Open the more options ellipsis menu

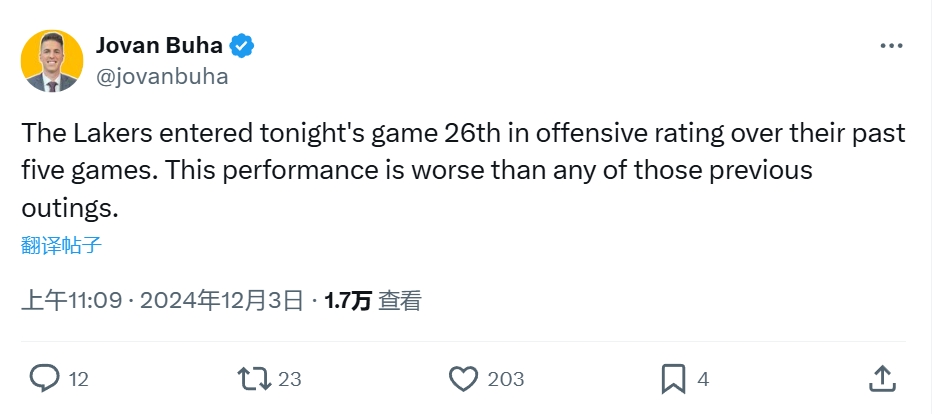coord(891,46)
